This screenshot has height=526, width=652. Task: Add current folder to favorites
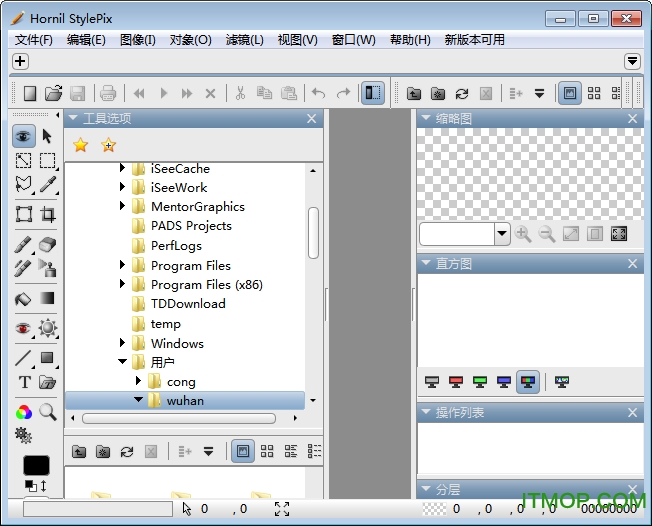click(x=108, y=145)
